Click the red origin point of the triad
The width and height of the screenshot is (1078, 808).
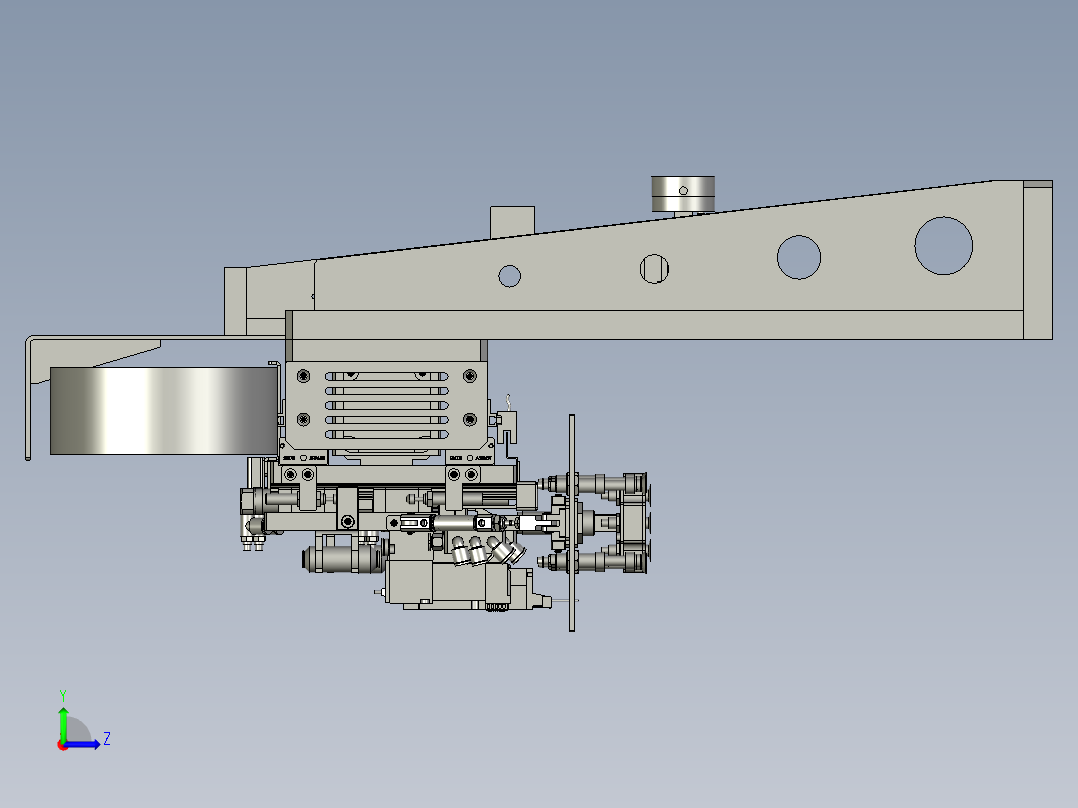tap(63, 746)
